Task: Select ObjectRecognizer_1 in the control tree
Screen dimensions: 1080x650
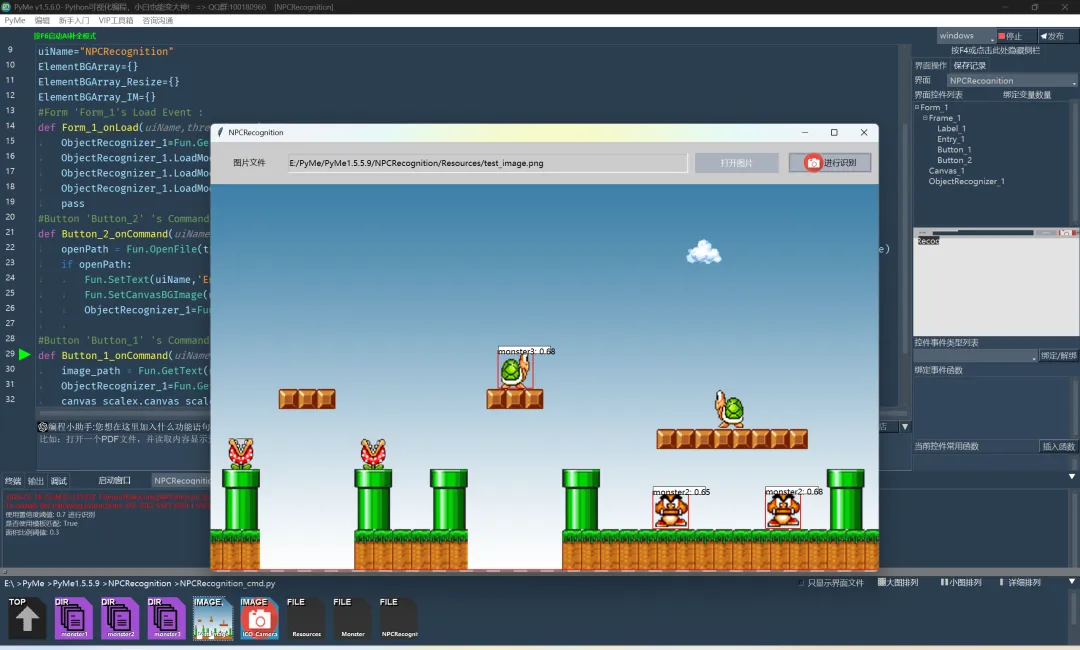Action: (966, 181)
